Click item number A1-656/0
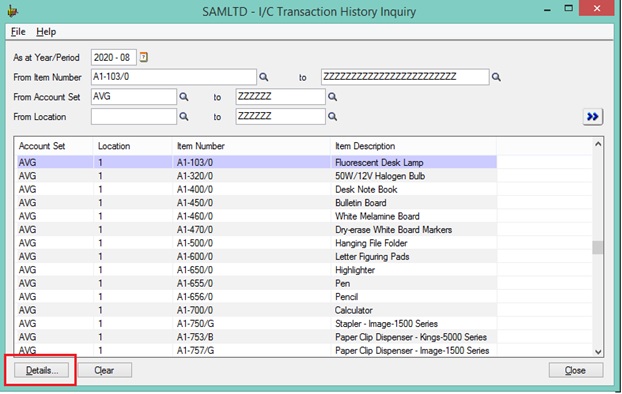Screen dimensions: 622x394 coord(195,297)
